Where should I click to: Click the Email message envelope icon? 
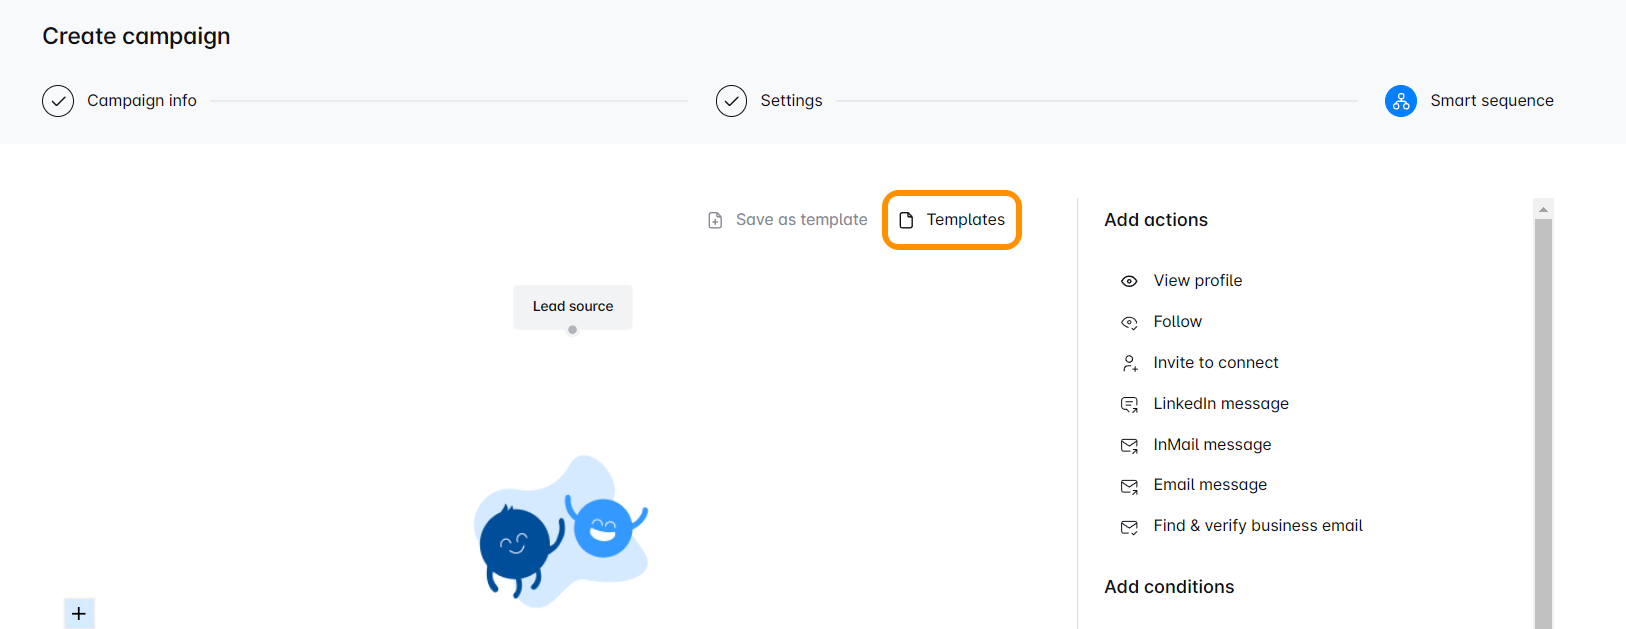click(x=1129, y=486)
